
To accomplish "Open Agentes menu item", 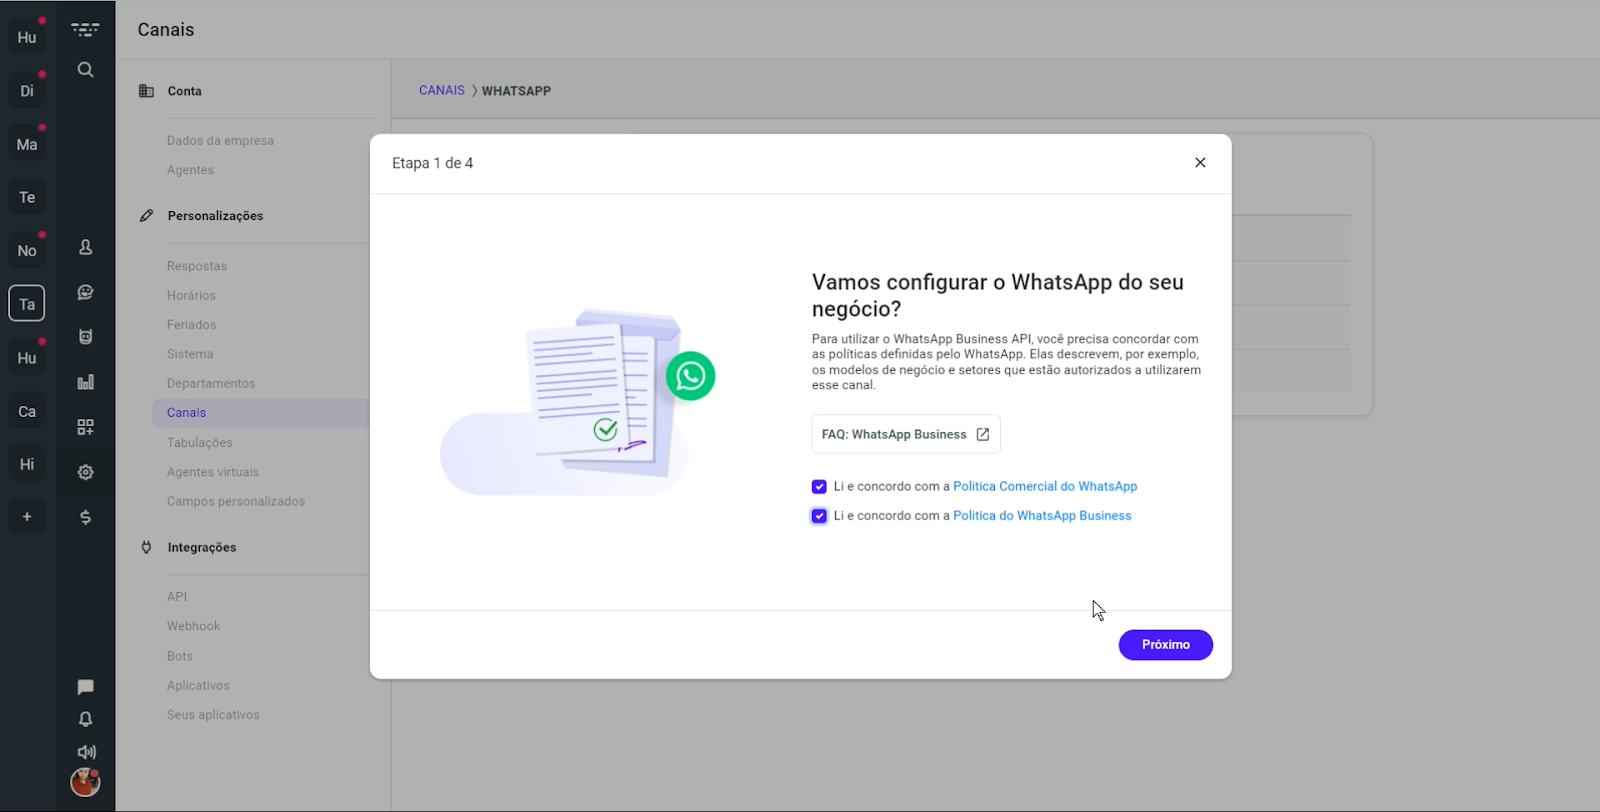I will click(x=190, y=170).
